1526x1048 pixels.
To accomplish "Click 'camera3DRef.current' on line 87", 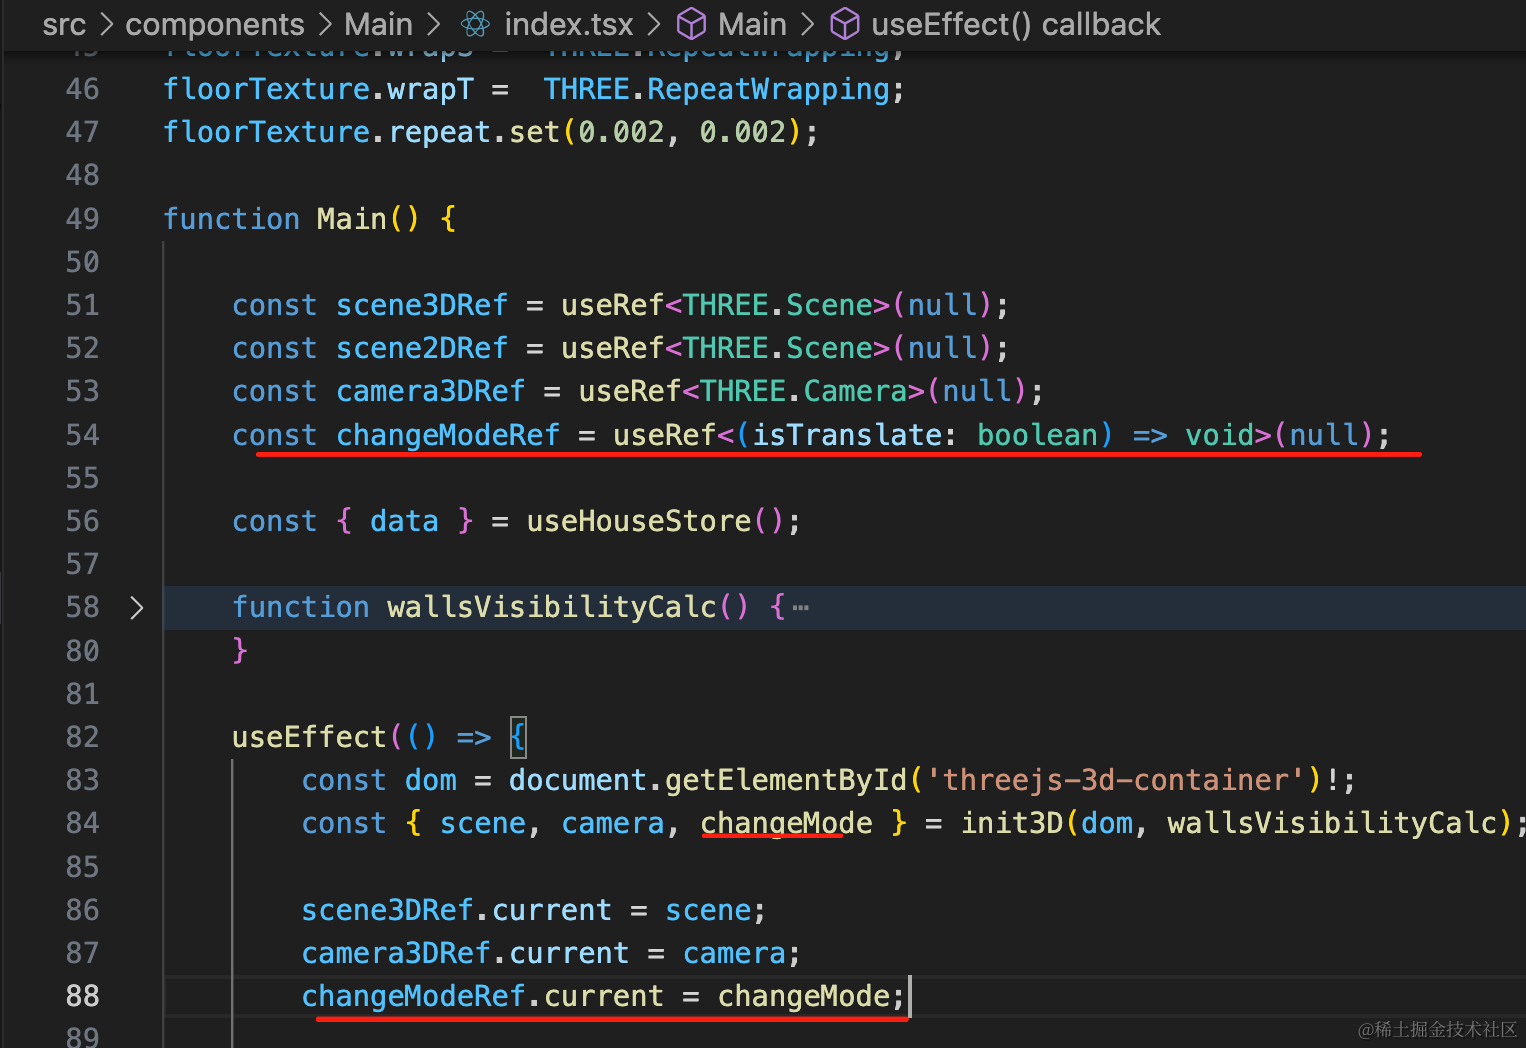I will (x=465, y=953).
